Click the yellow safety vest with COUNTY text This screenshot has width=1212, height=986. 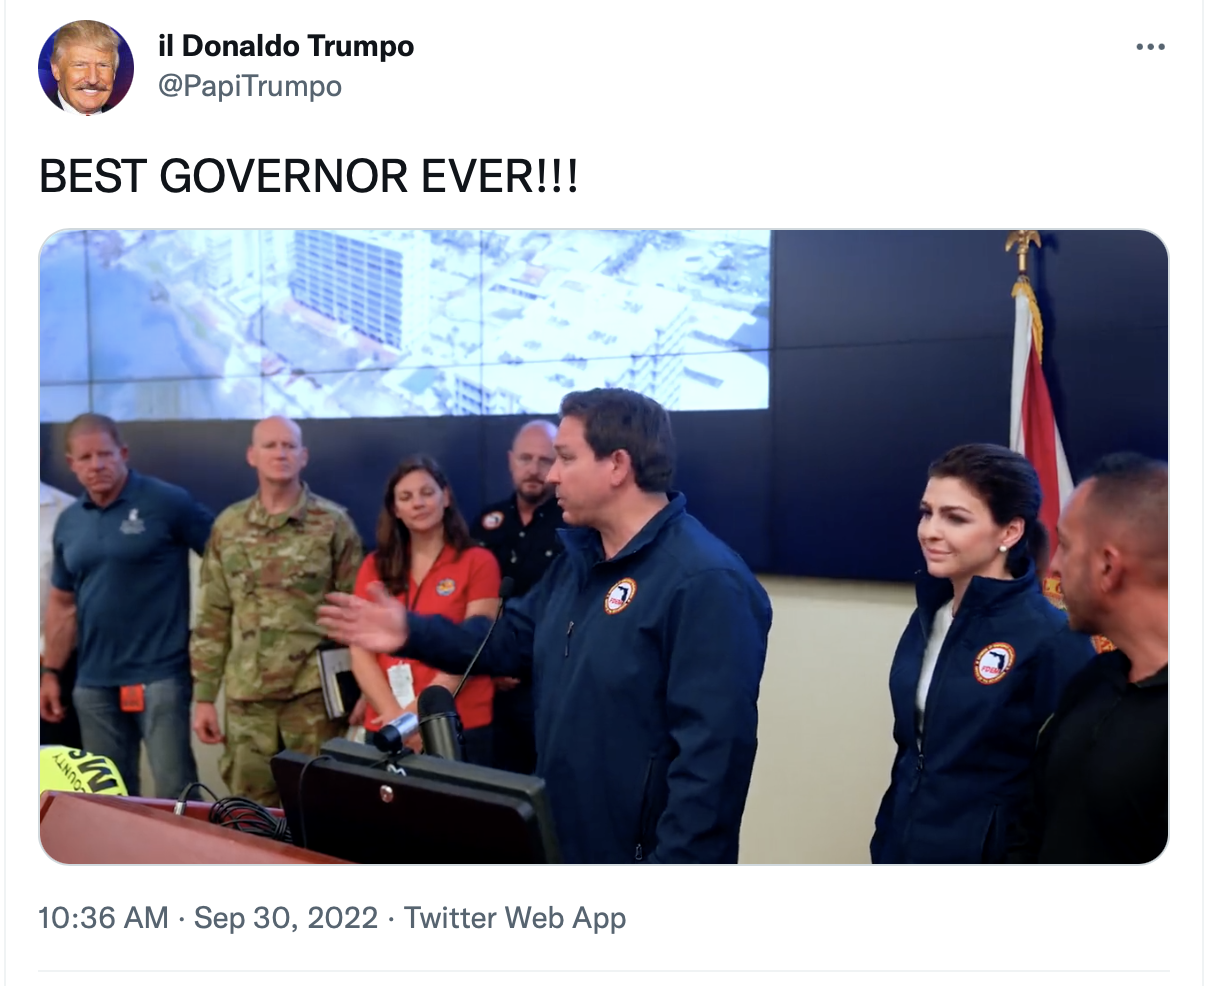[82, 770]
